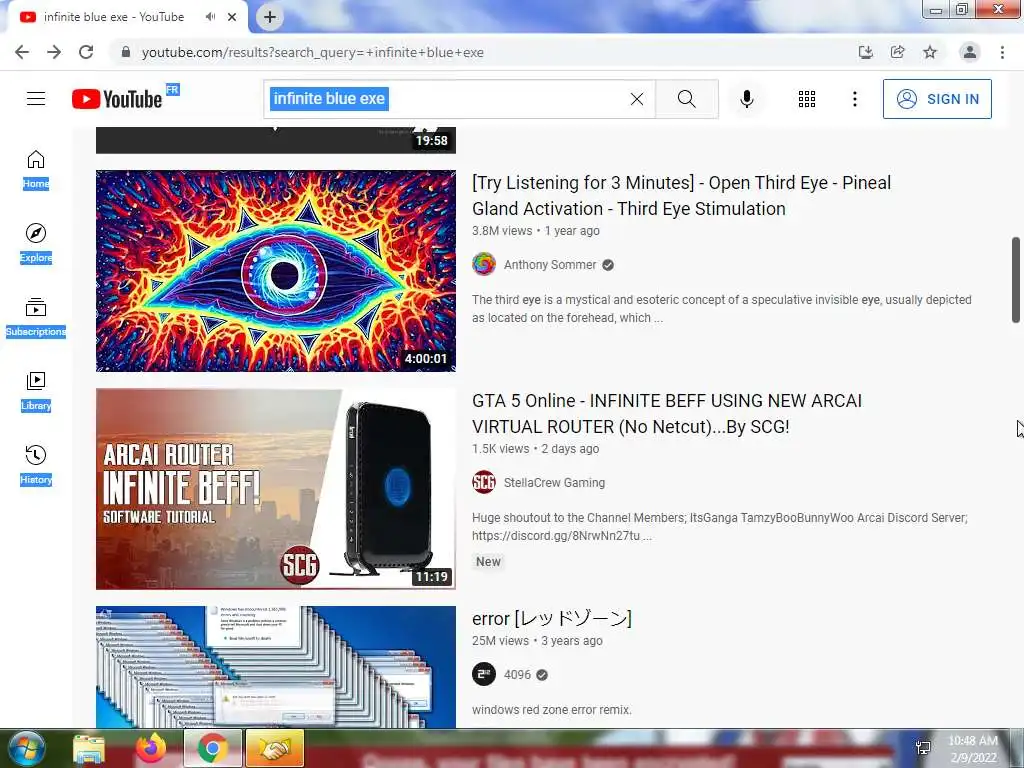The width and height of the screenshot is (1024, 768).
Task: Click the YouTube logo
Action: (118, 99)
